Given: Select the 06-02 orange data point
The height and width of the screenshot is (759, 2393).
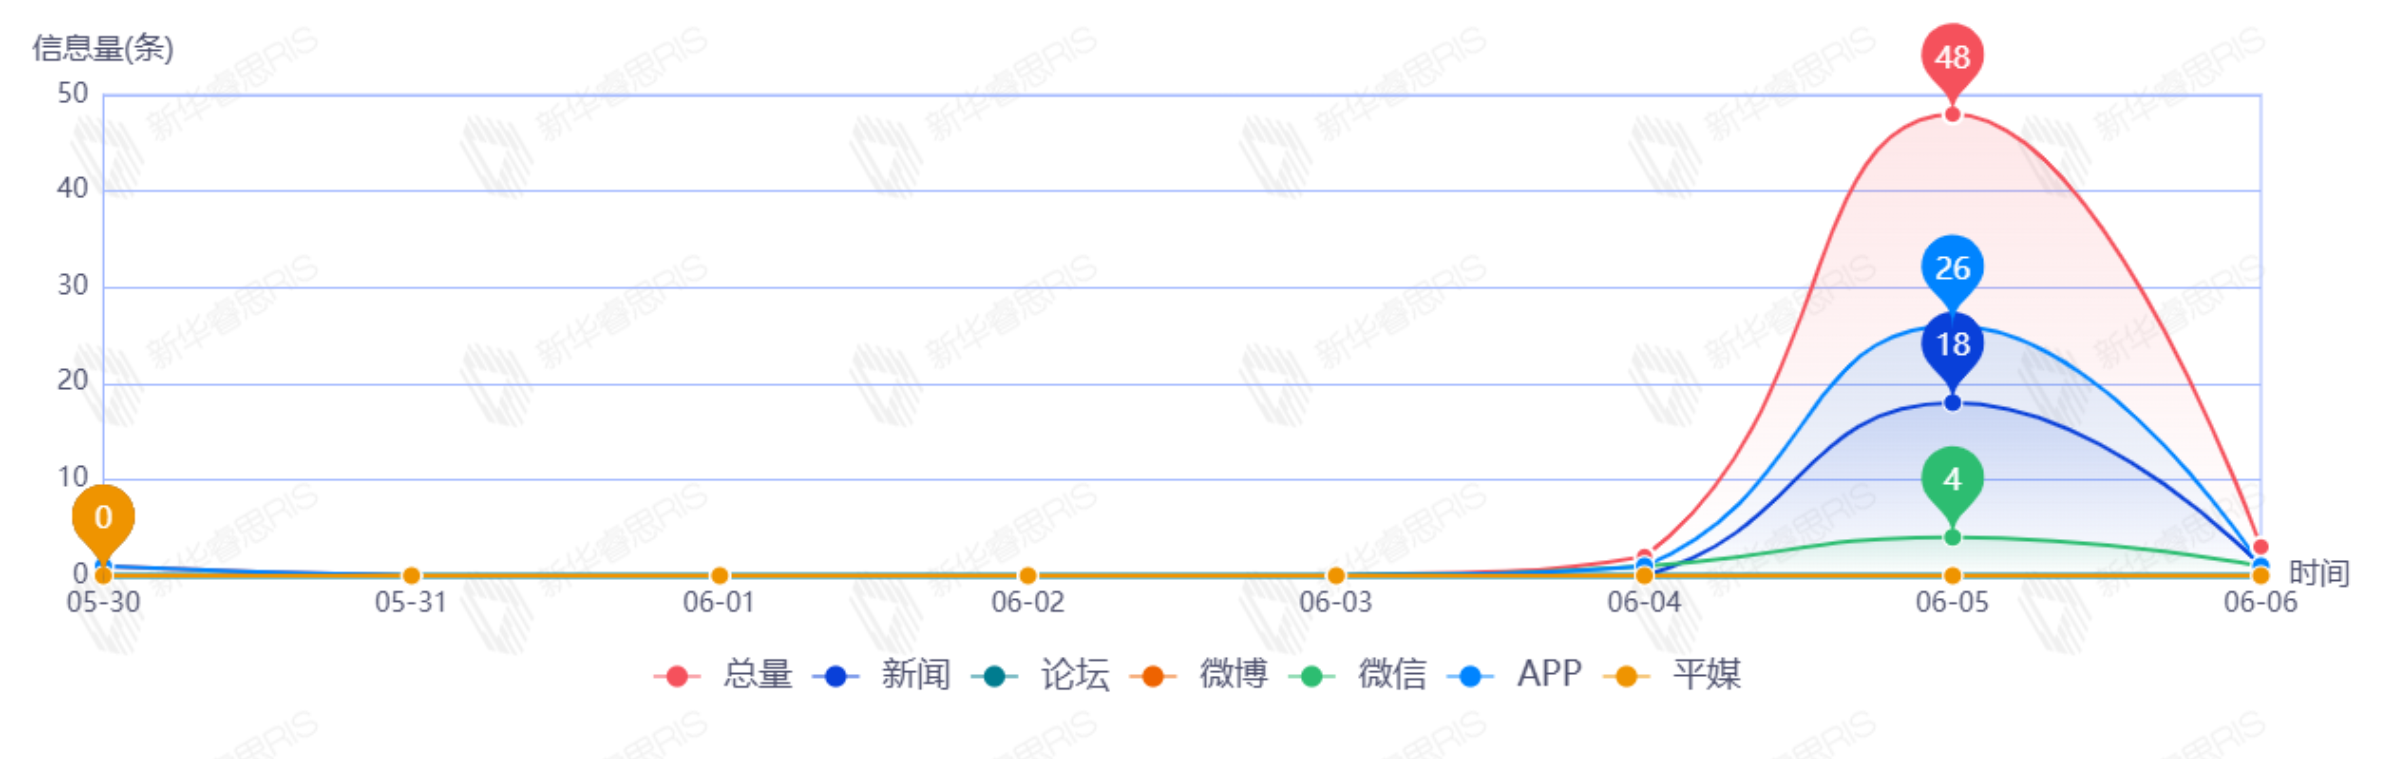Looking at the screenshot, I should 1028,576.
